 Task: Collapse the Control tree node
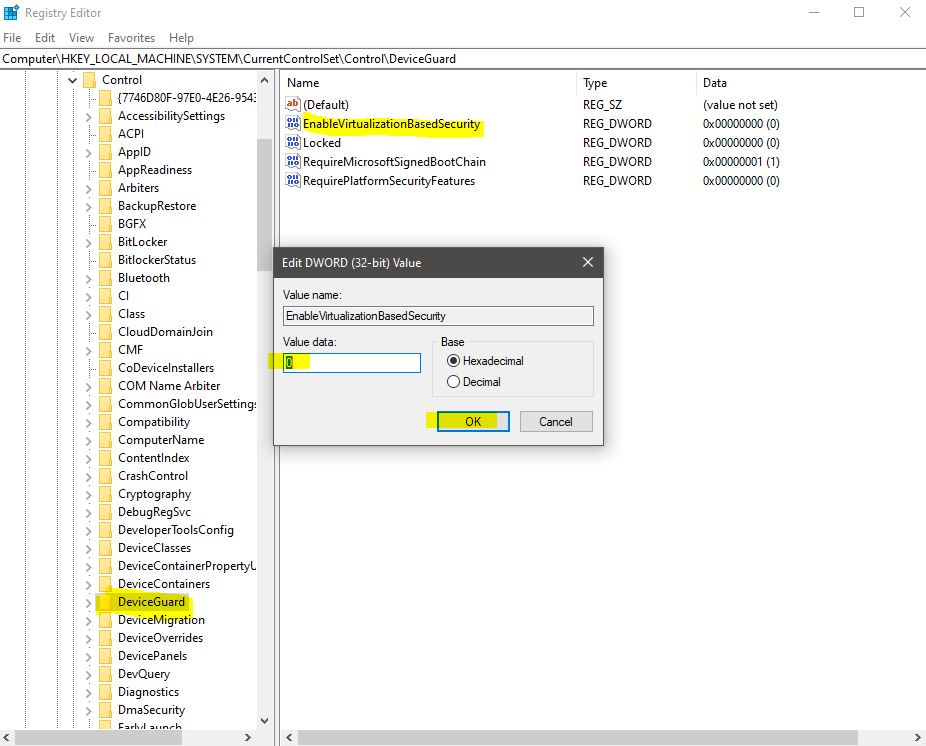pyautogui.click(x=71, y=79)
